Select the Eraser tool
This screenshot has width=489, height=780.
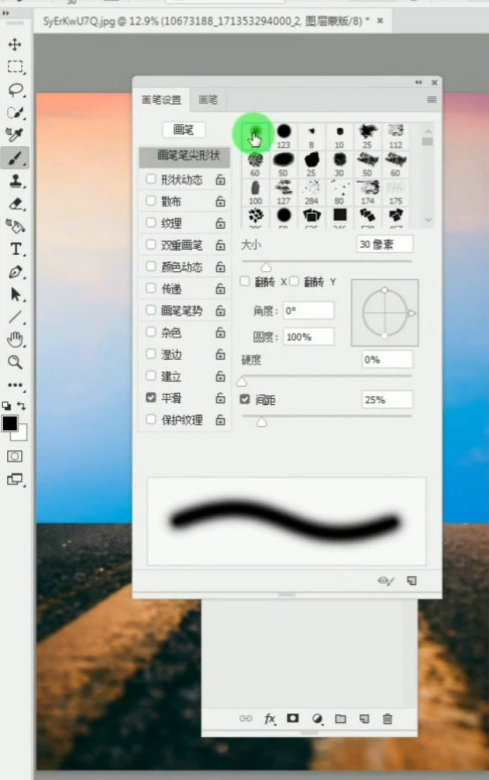point(15,203)
